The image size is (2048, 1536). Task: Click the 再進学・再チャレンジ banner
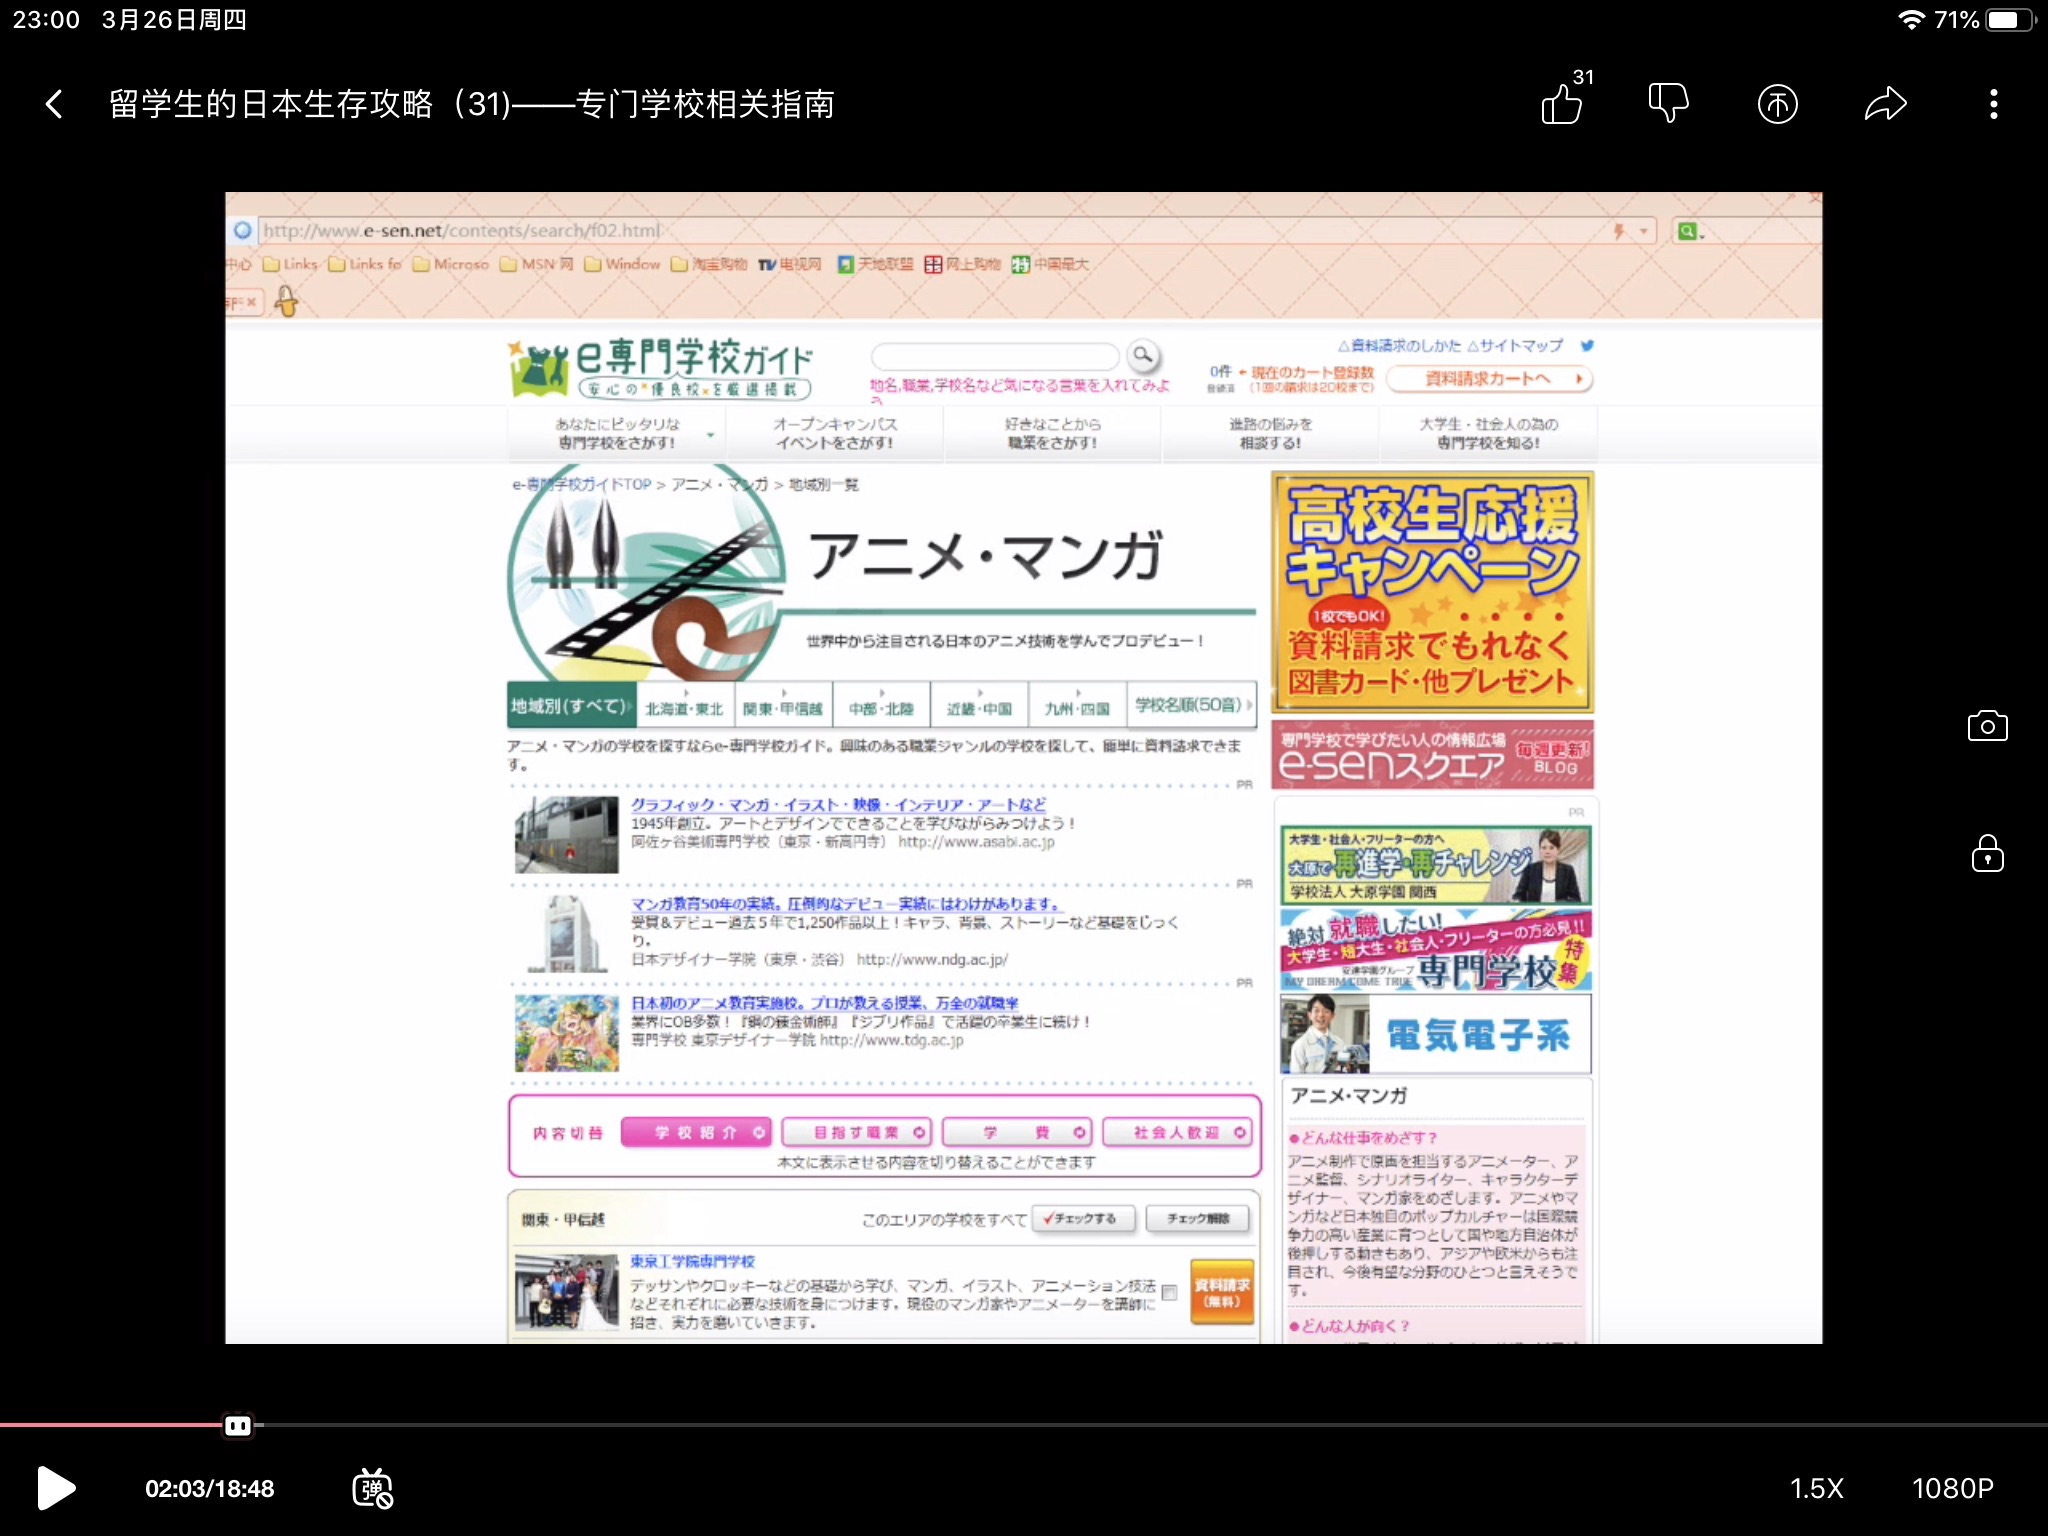(1435, 865)
